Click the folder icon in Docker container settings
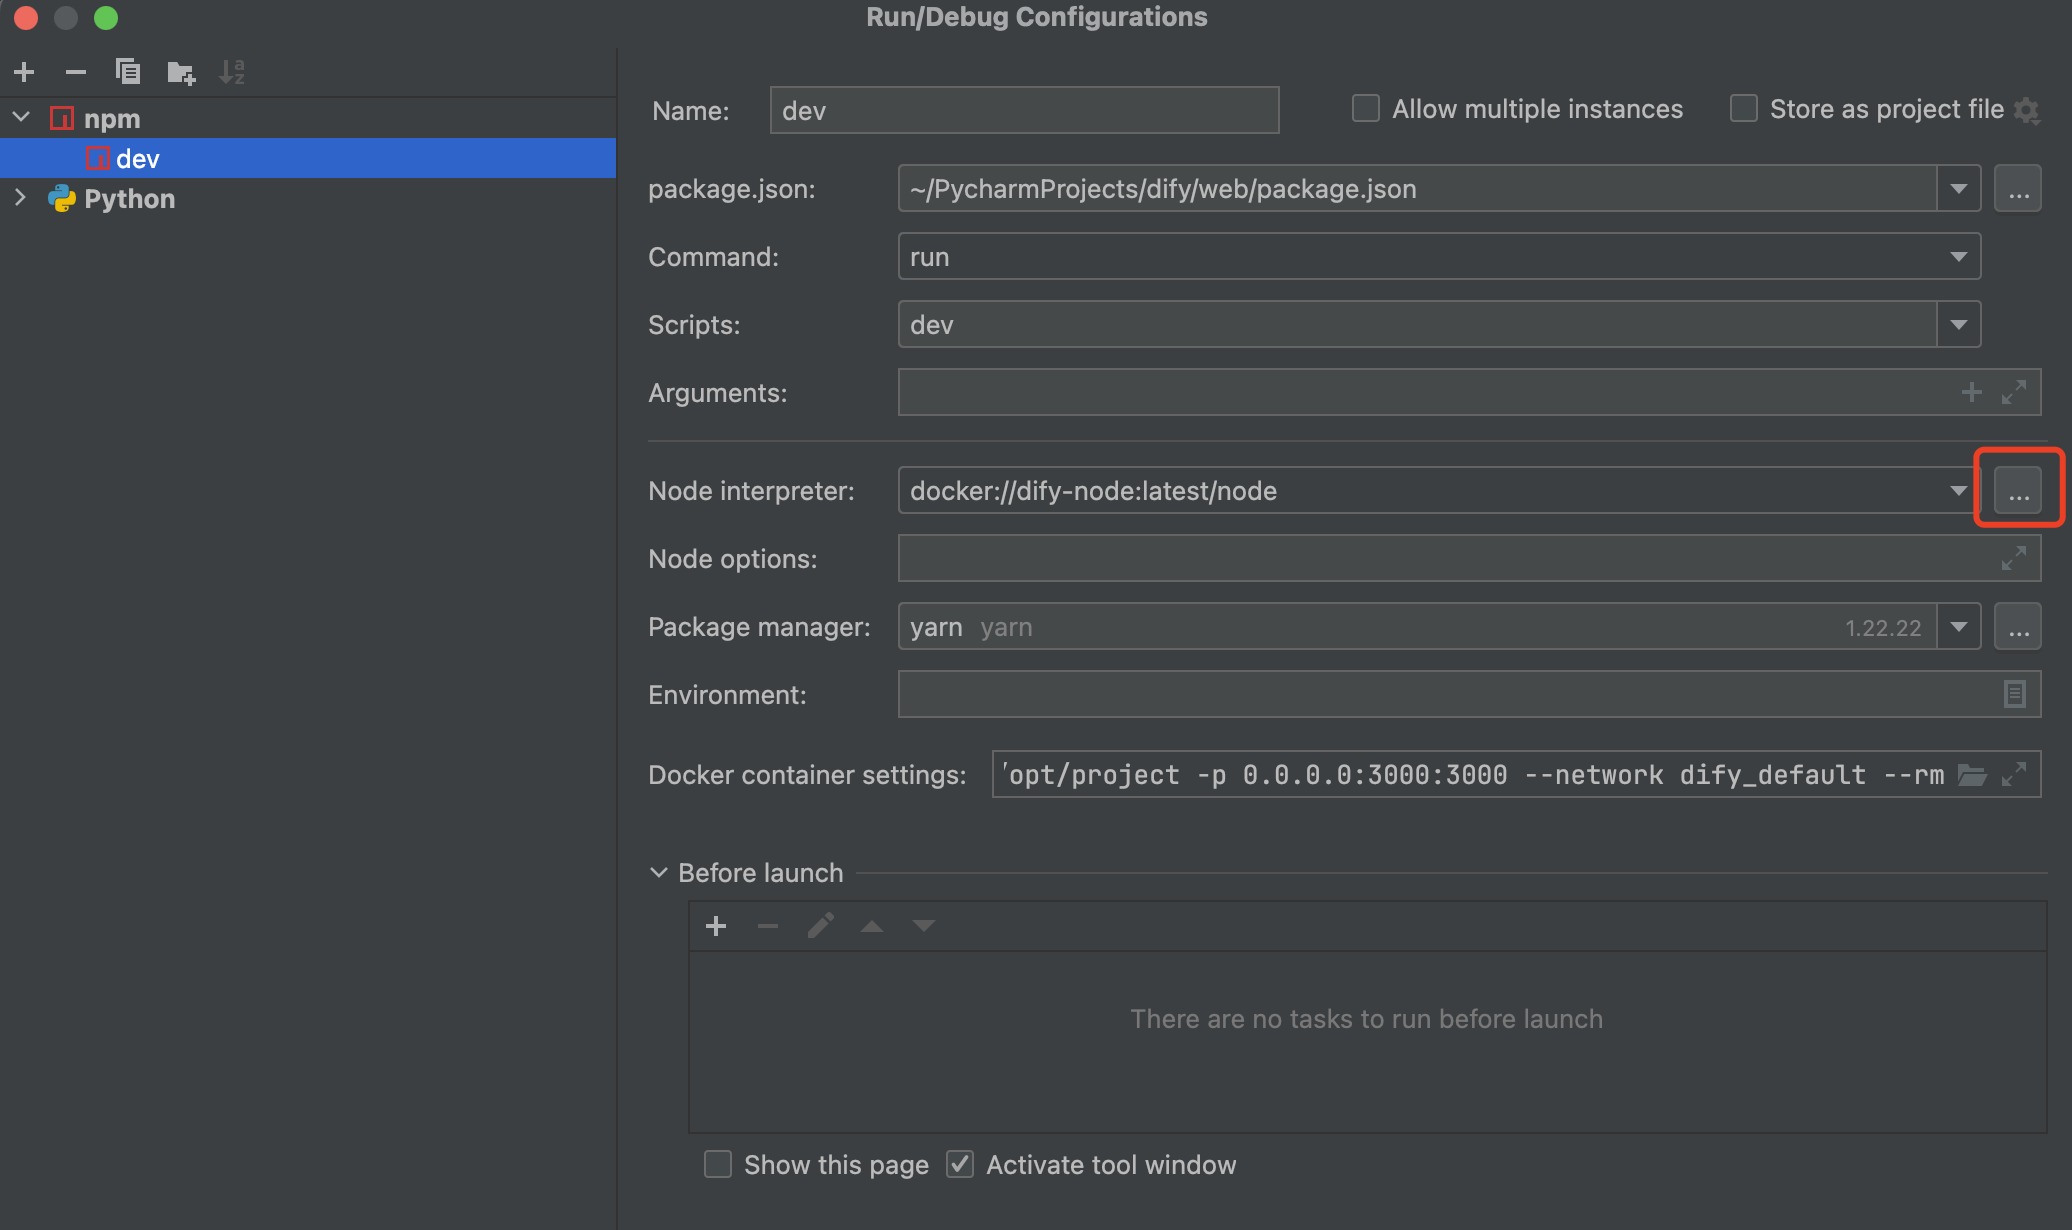The height and width of the screenshot is (1230, 2072). [1972, 775]
